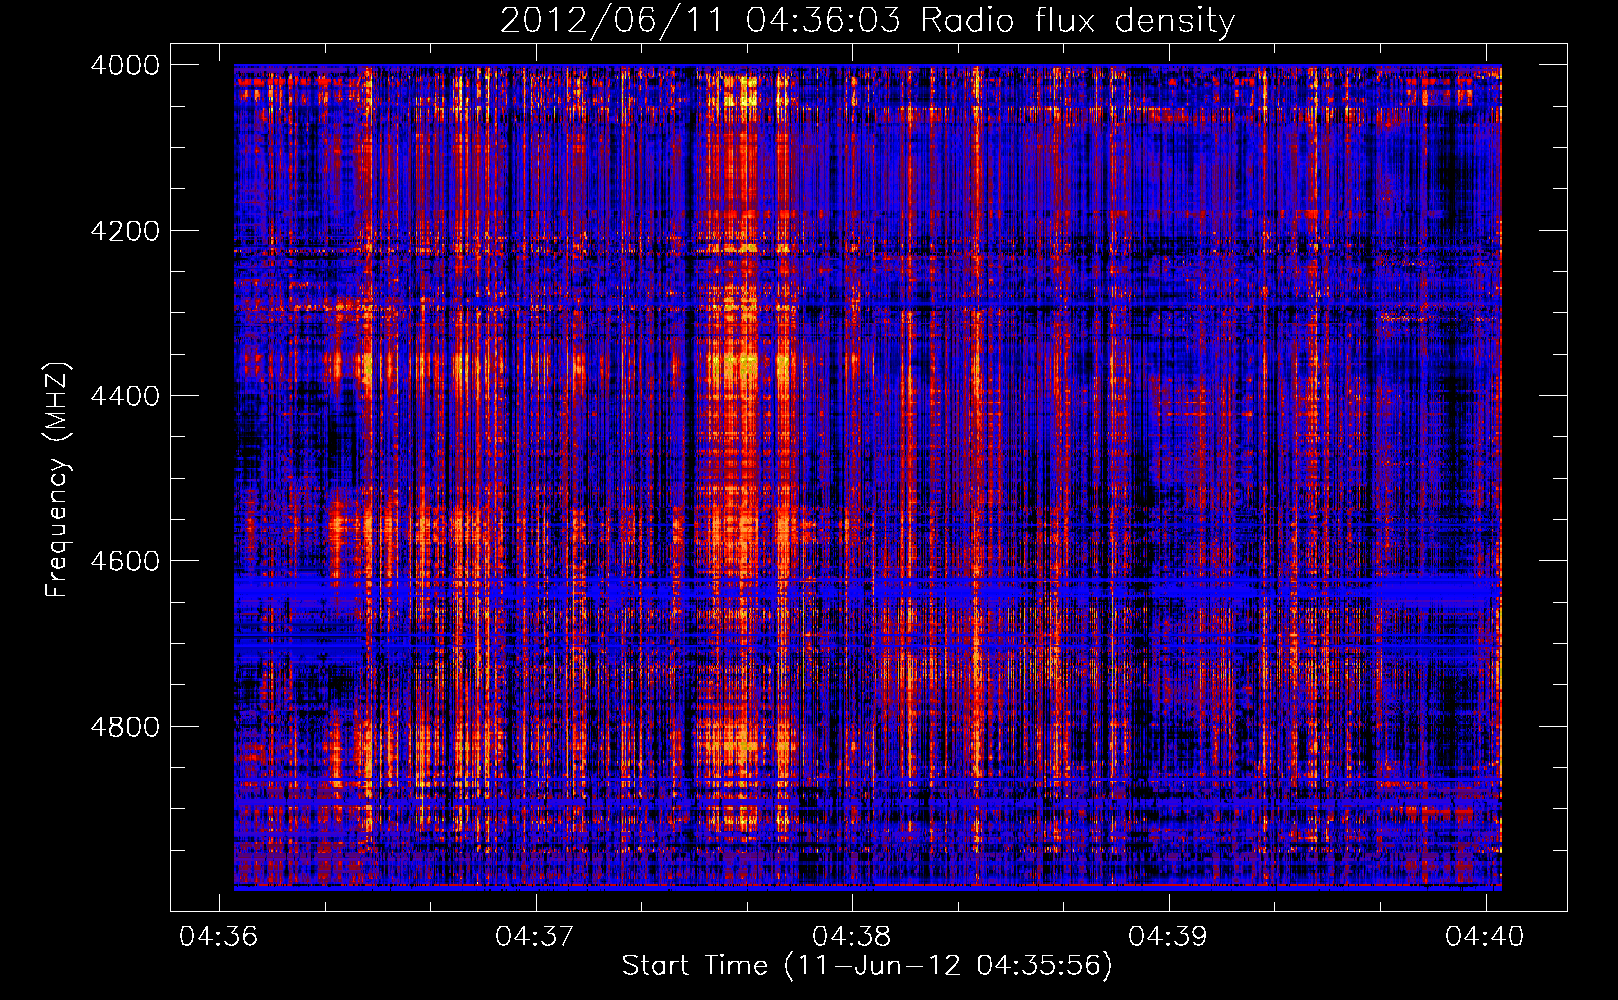Click the 04:39 time tick label
The width and height of the screenshot is (1618, 1000).
point(1168,936)
